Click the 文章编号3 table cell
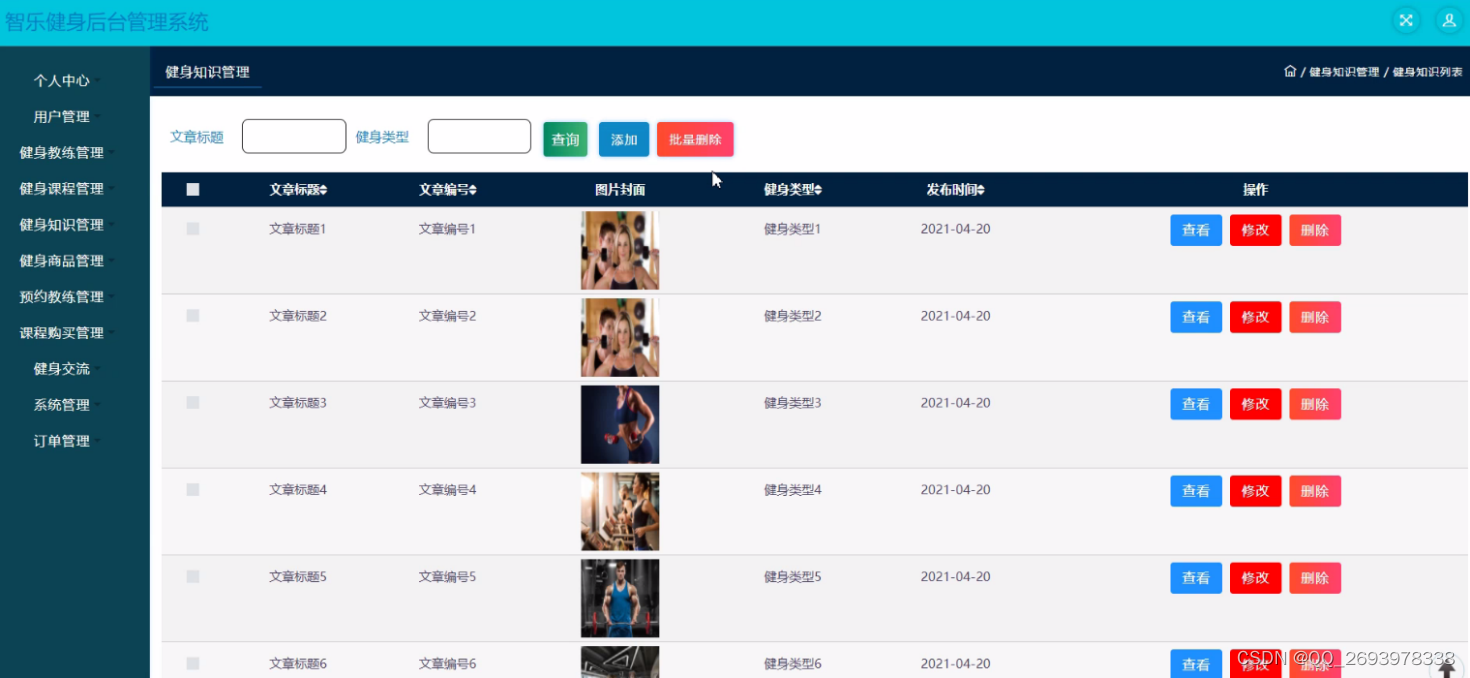Viewport: 1470px width, 678px height. [x=447, y=403]
